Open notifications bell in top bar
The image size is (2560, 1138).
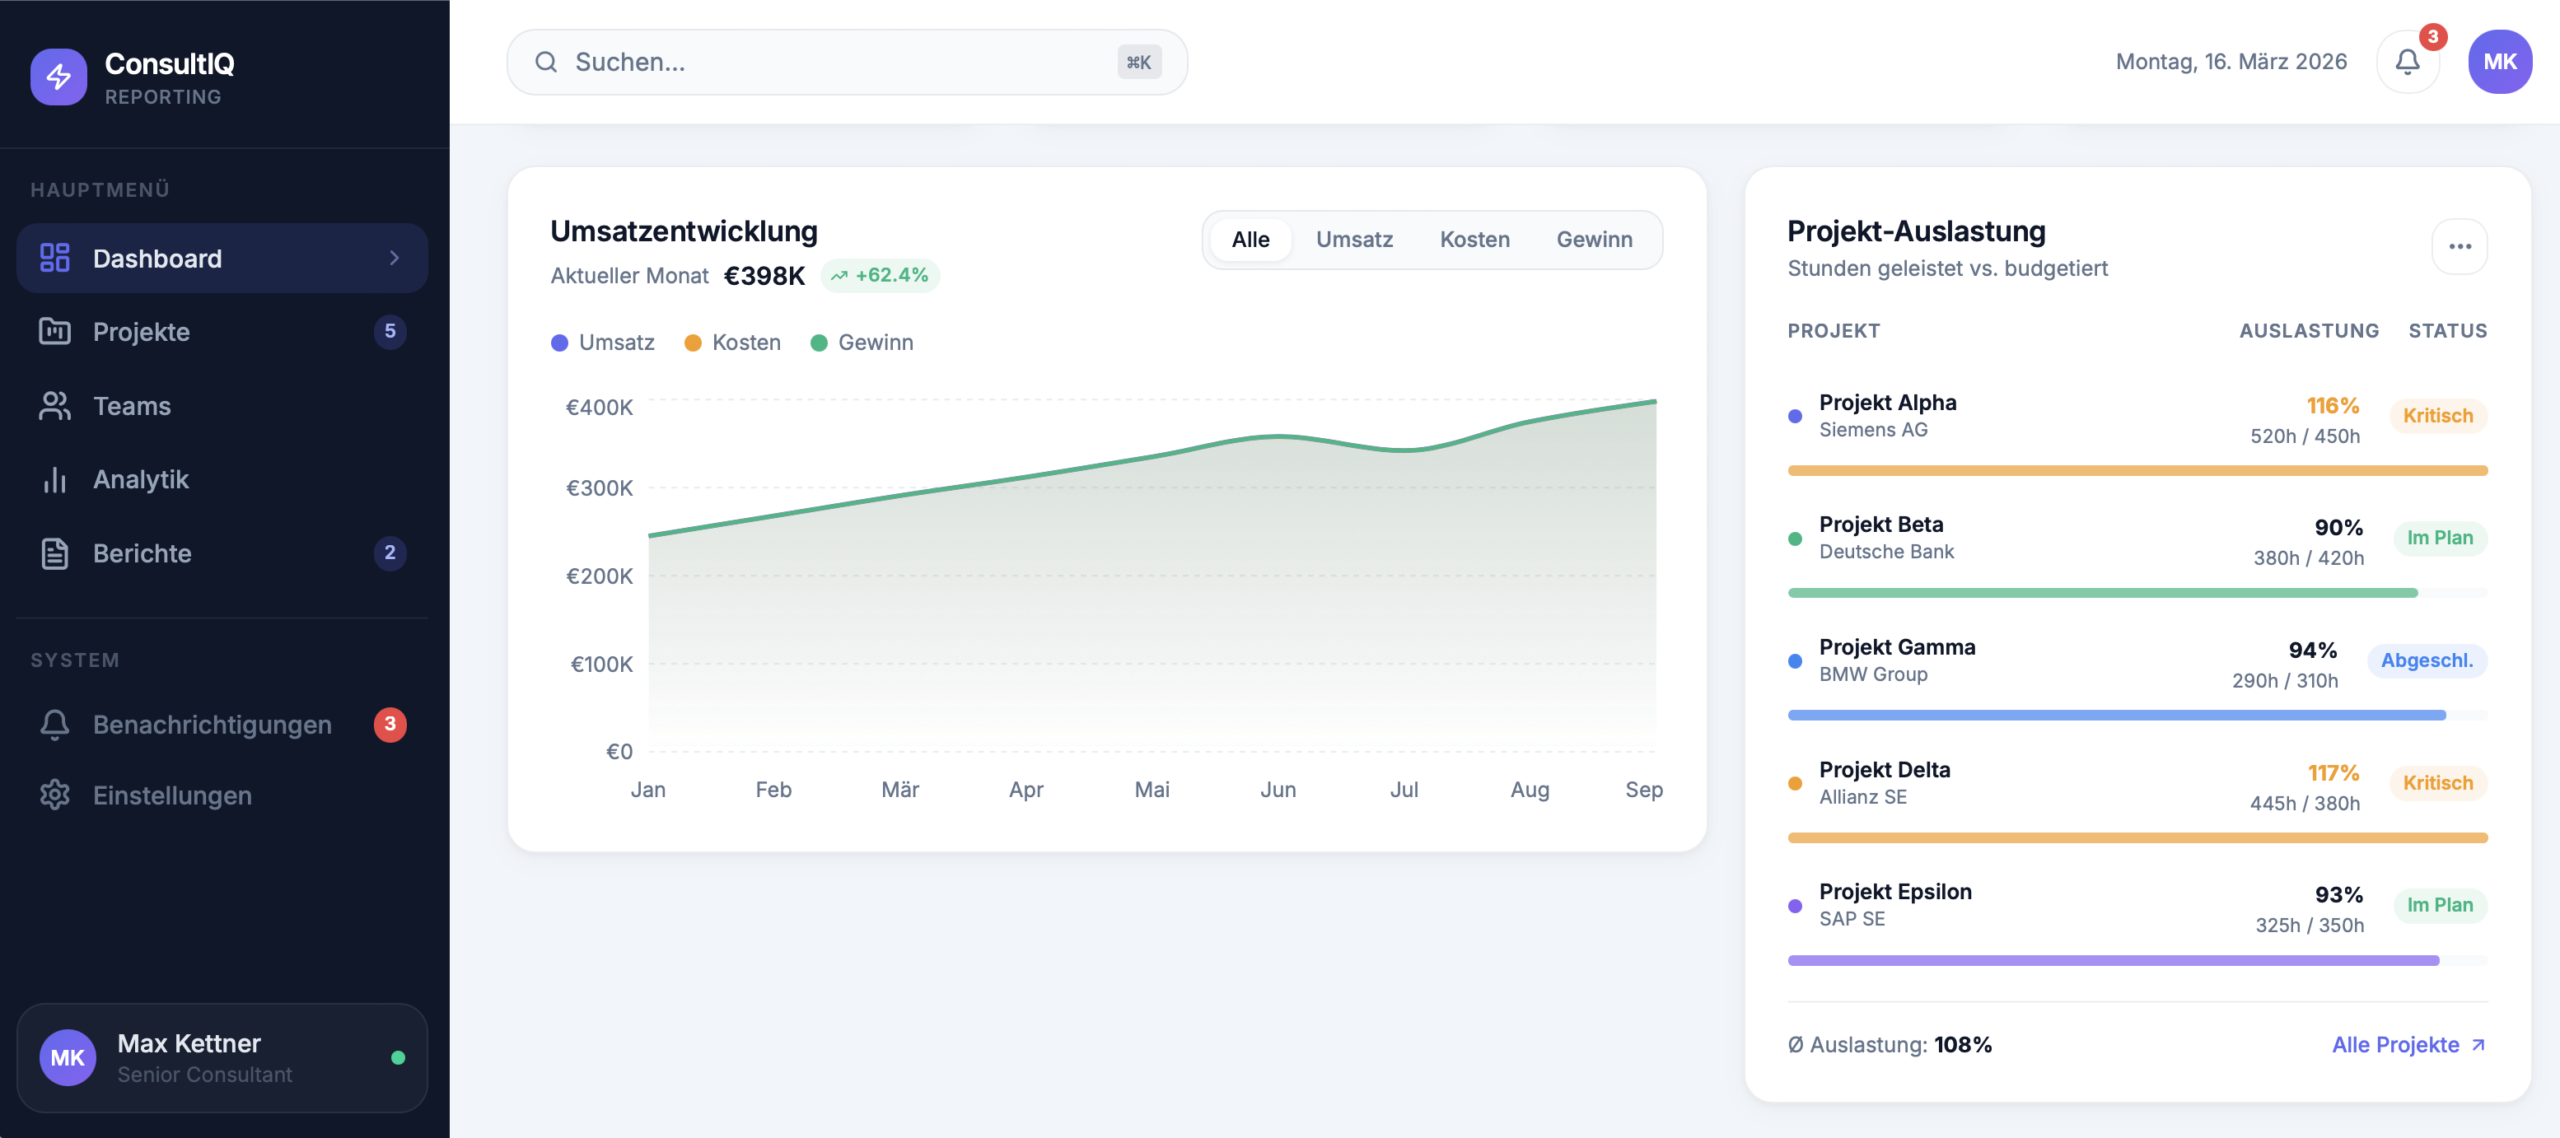[x=2407, y=62]
